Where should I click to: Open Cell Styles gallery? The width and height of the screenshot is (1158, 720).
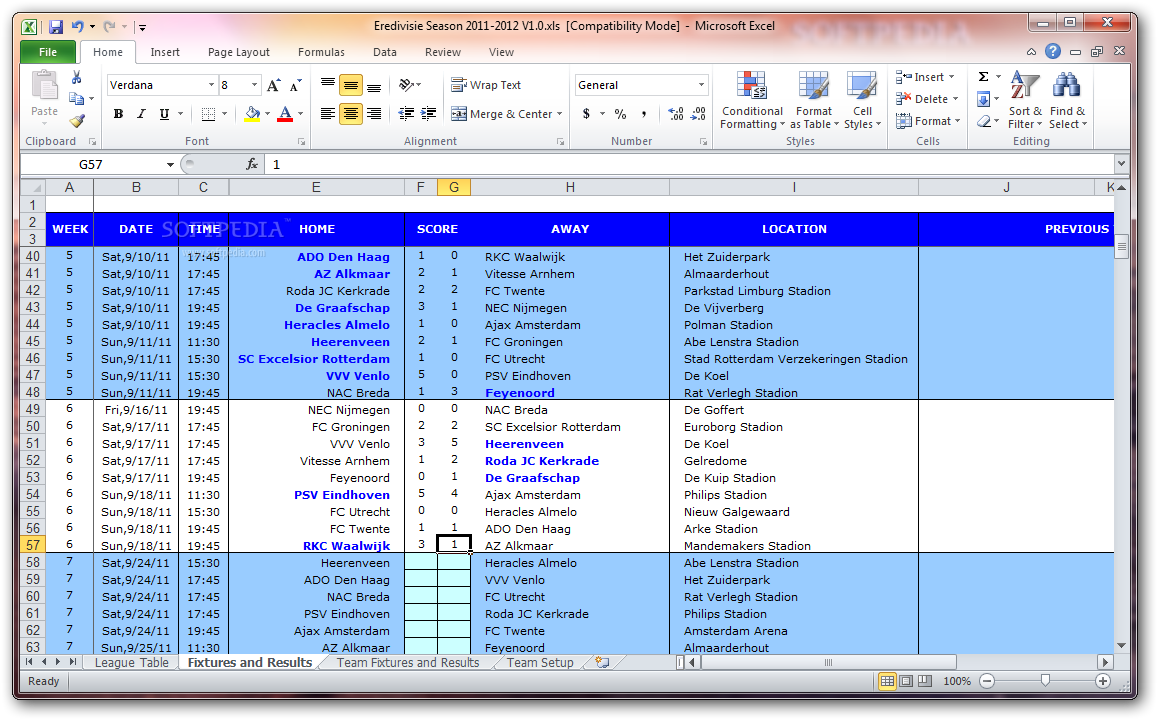pos(862,100)
